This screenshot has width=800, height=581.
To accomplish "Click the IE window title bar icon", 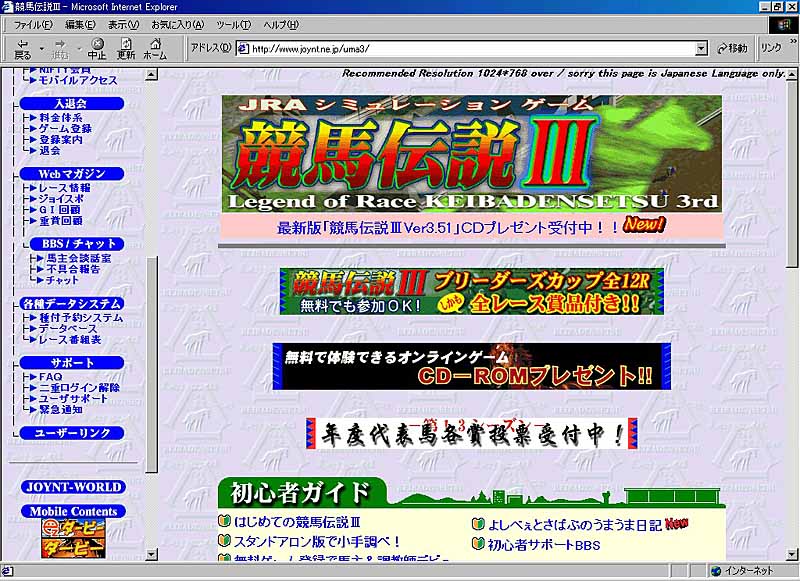I will 8,7.
